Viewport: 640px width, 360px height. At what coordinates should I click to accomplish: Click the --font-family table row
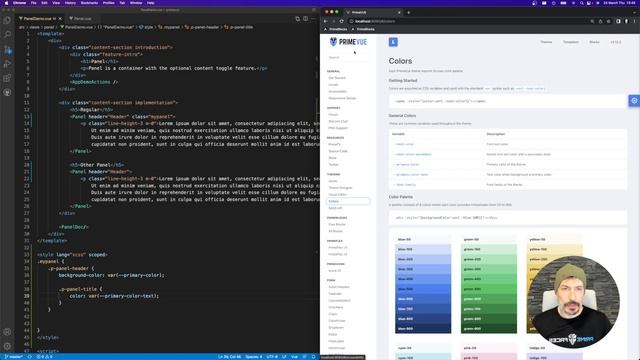508,184
